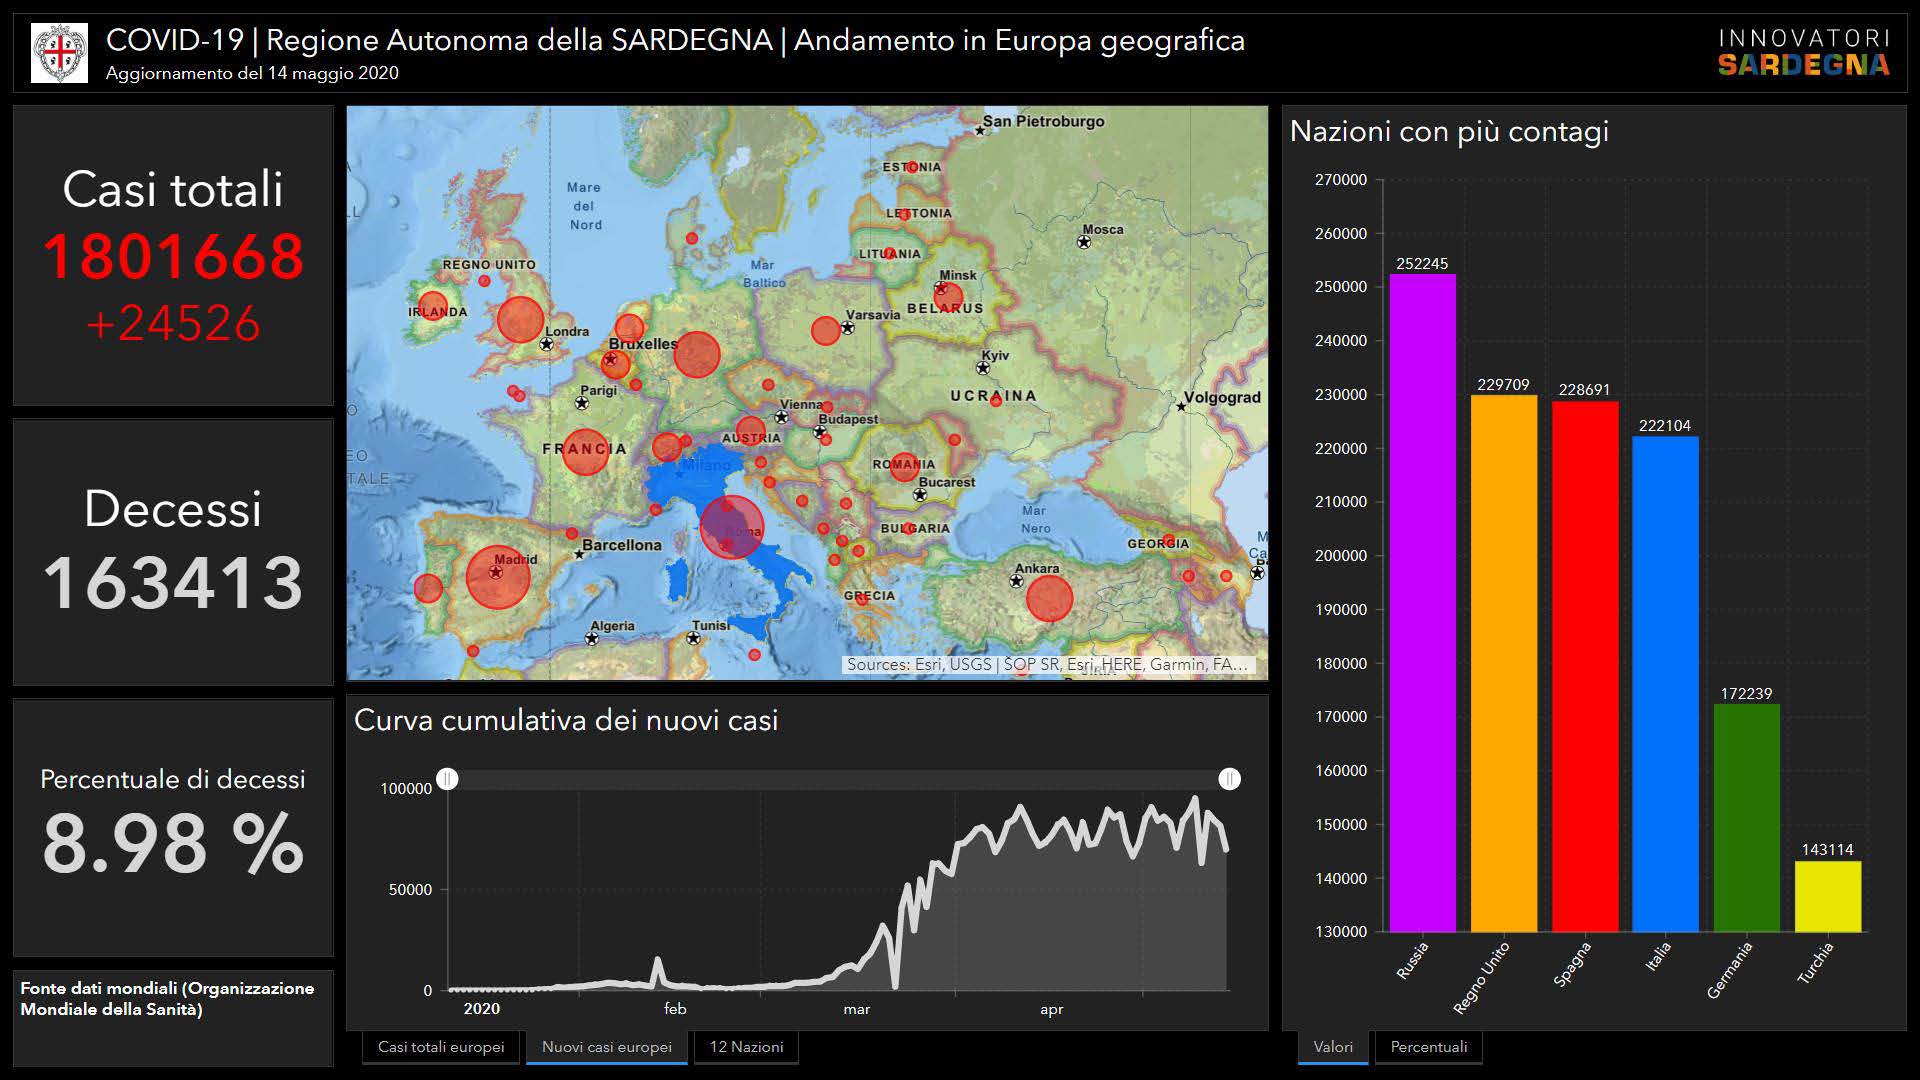
Task: Switch chart to Percentuali tab
Action: [x=1428, y=1047]
